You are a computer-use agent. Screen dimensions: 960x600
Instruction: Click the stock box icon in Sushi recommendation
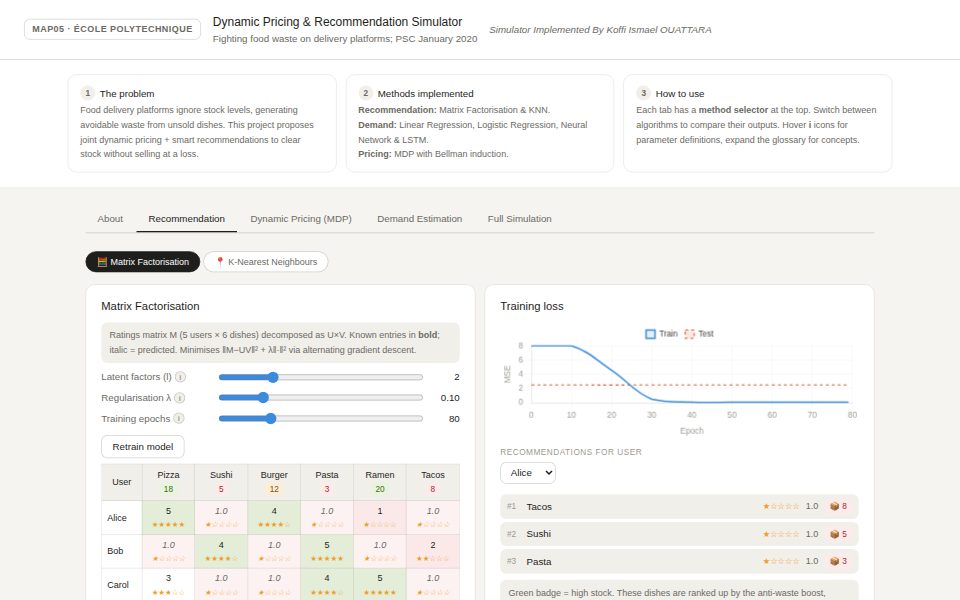pos(834,534)
